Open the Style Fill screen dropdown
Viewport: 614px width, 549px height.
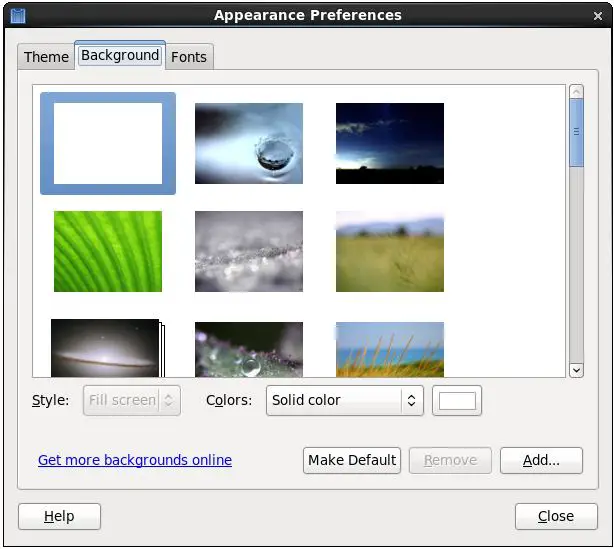[x=132, y=400]
